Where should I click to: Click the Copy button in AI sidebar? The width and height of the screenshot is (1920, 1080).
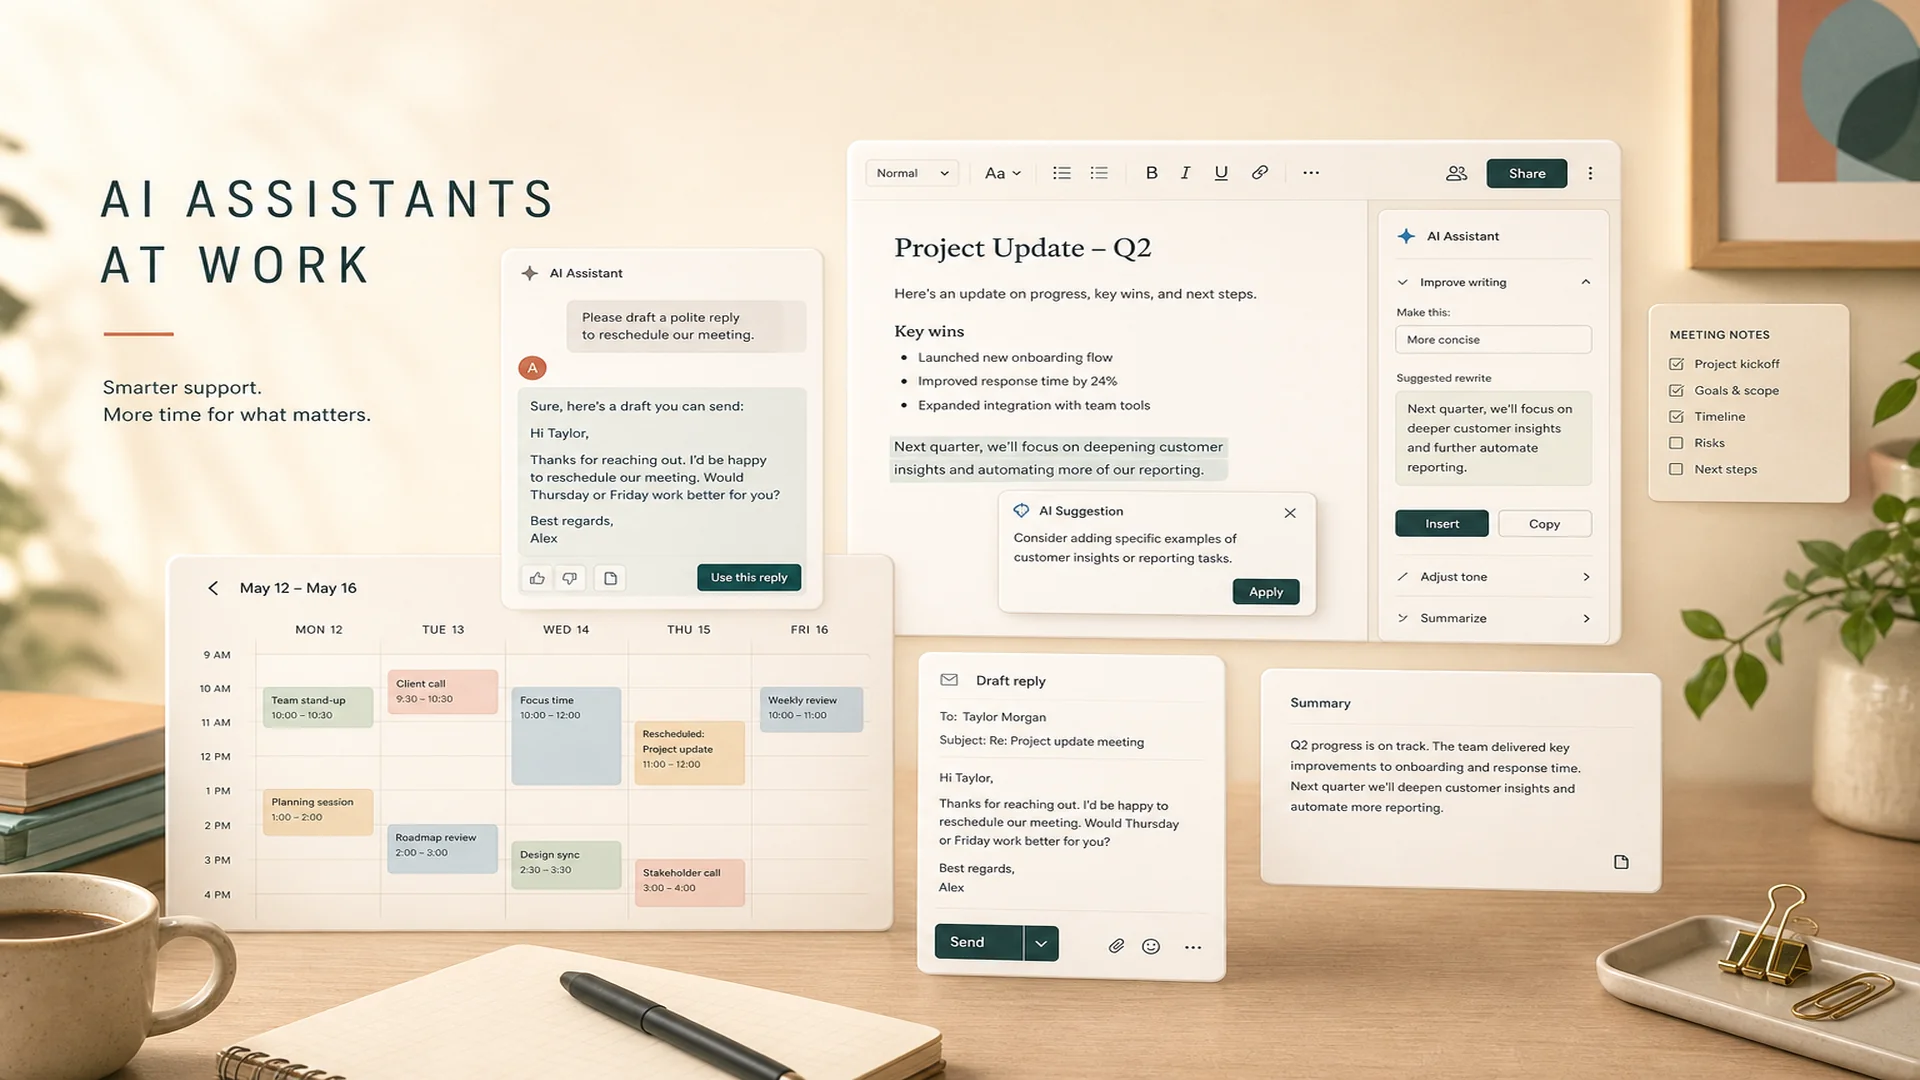coord(1544,524)
